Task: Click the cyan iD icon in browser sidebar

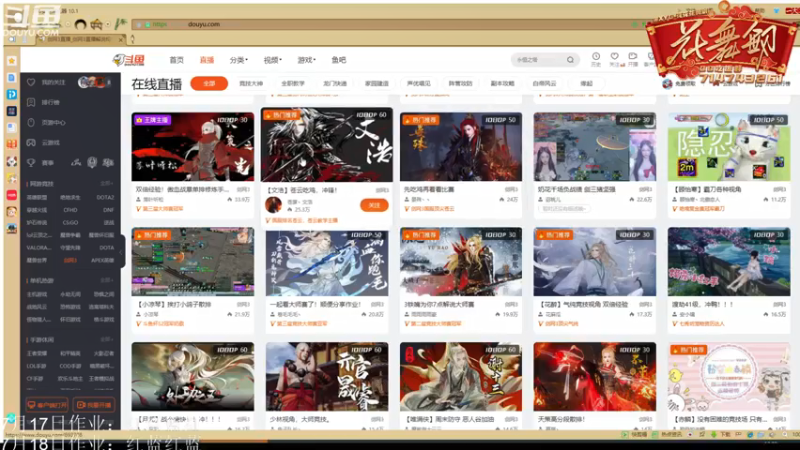Action: pos(12,94)
